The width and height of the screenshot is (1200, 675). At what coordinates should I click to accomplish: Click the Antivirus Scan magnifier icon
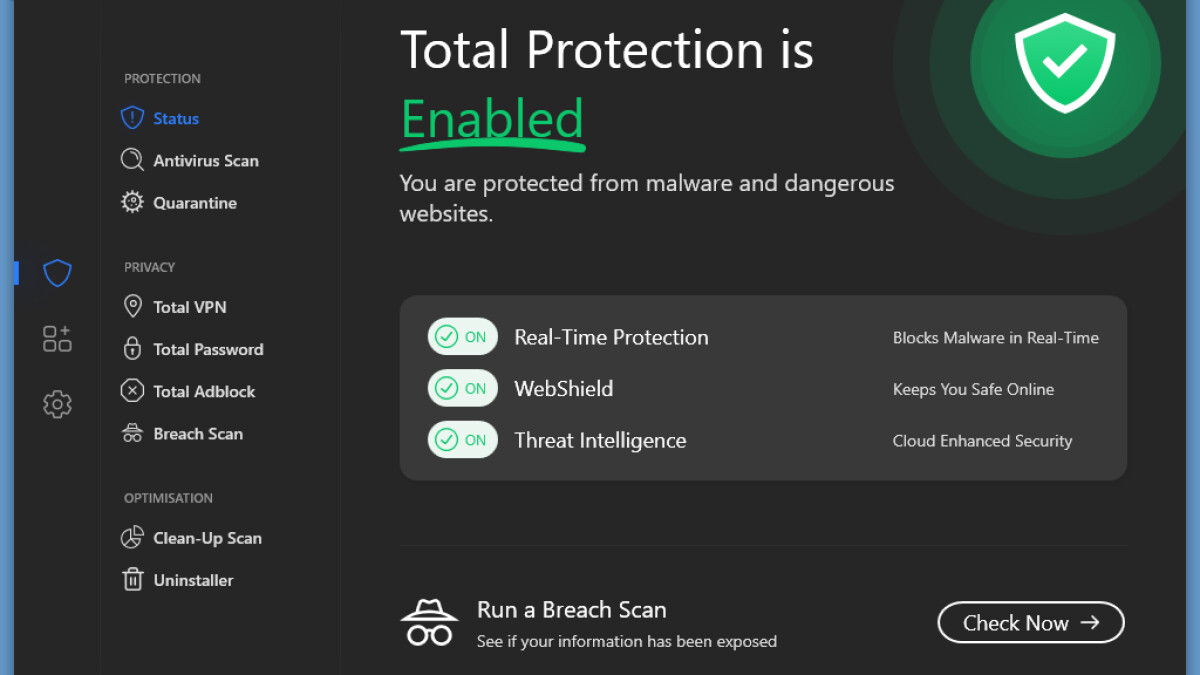[132, 161]
